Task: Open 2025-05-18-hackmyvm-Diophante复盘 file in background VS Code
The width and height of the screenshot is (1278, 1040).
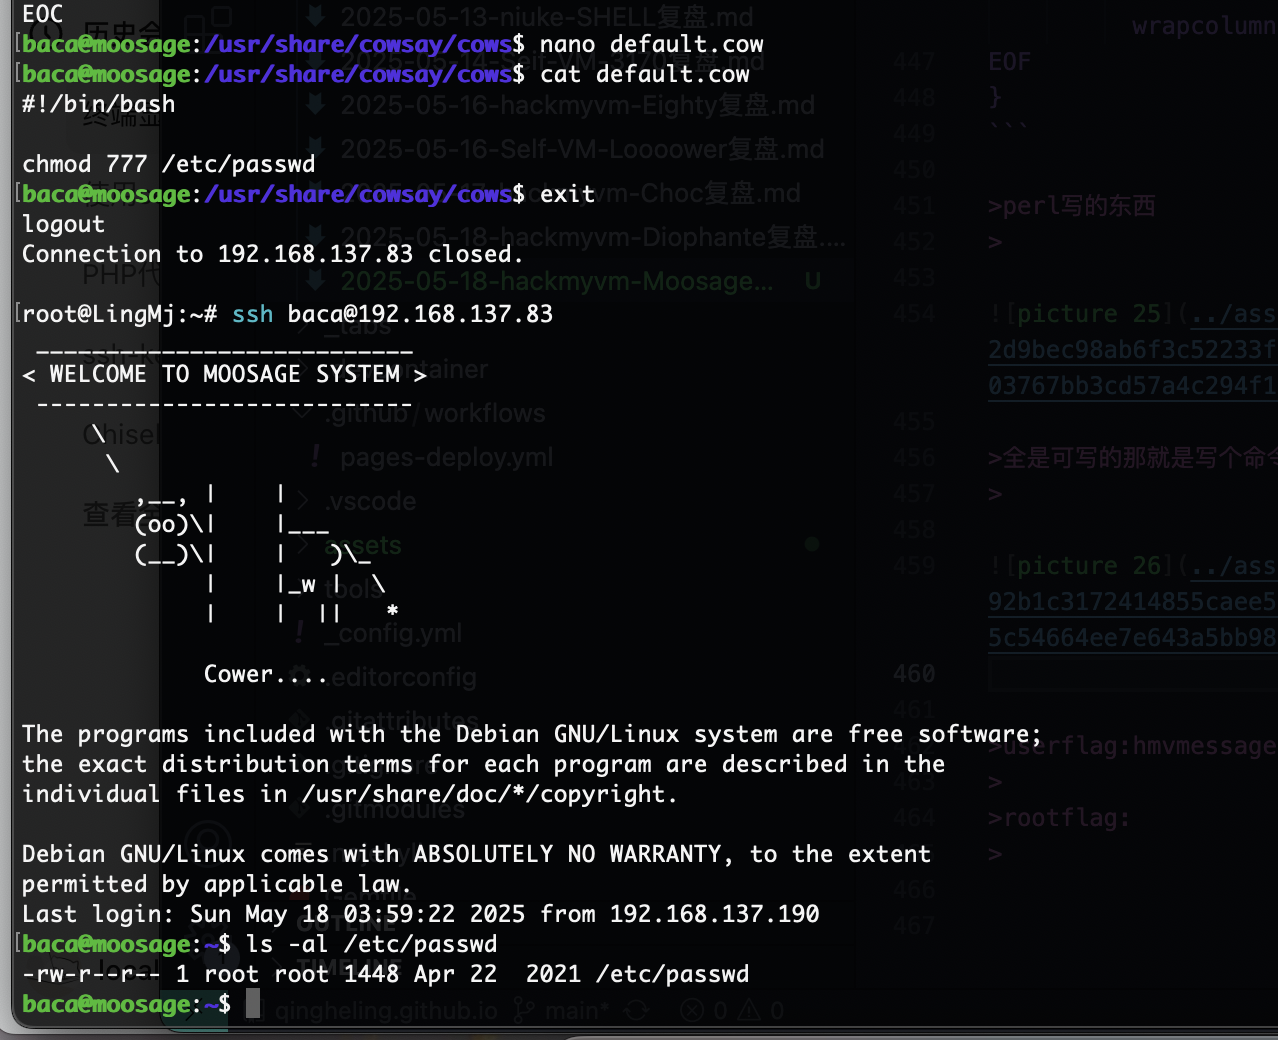Action: (x=593, y=237)
